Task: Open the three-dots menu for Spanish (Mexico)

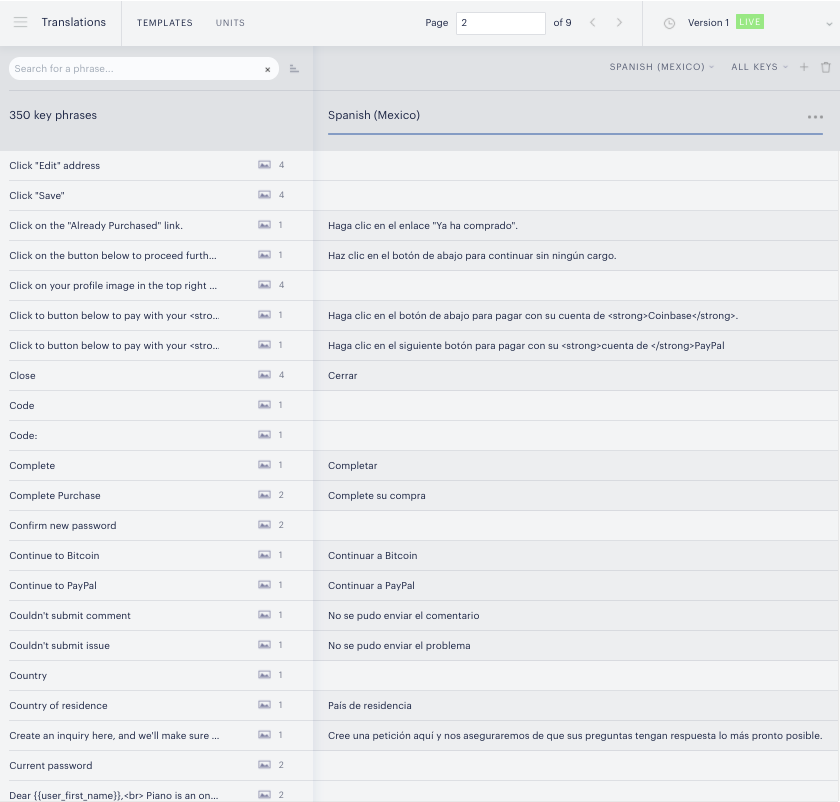Action: 815,117
